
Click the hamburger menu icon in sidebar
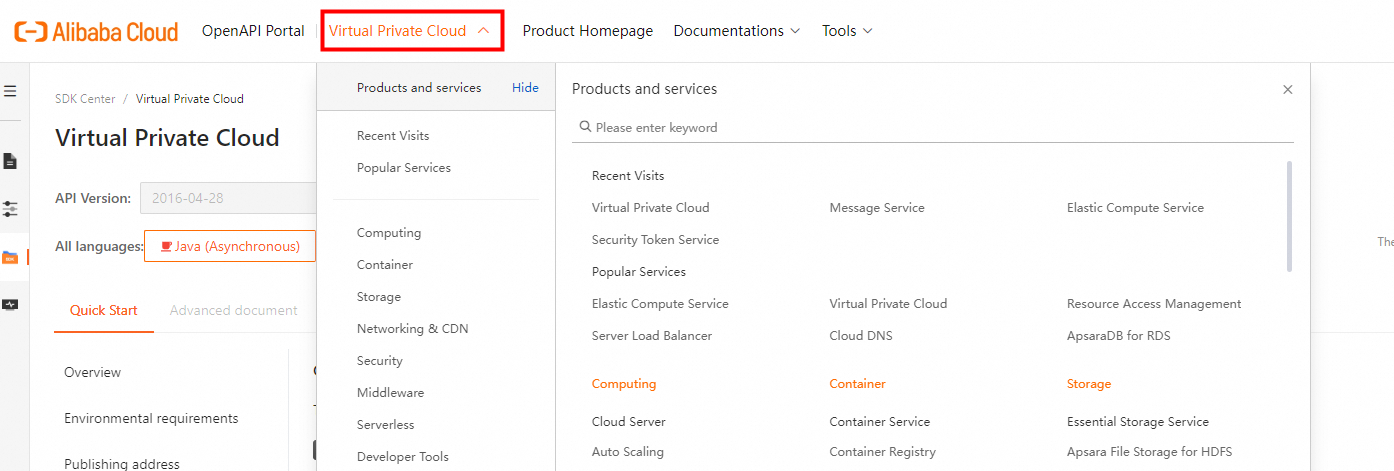click(x=10, y=91)
